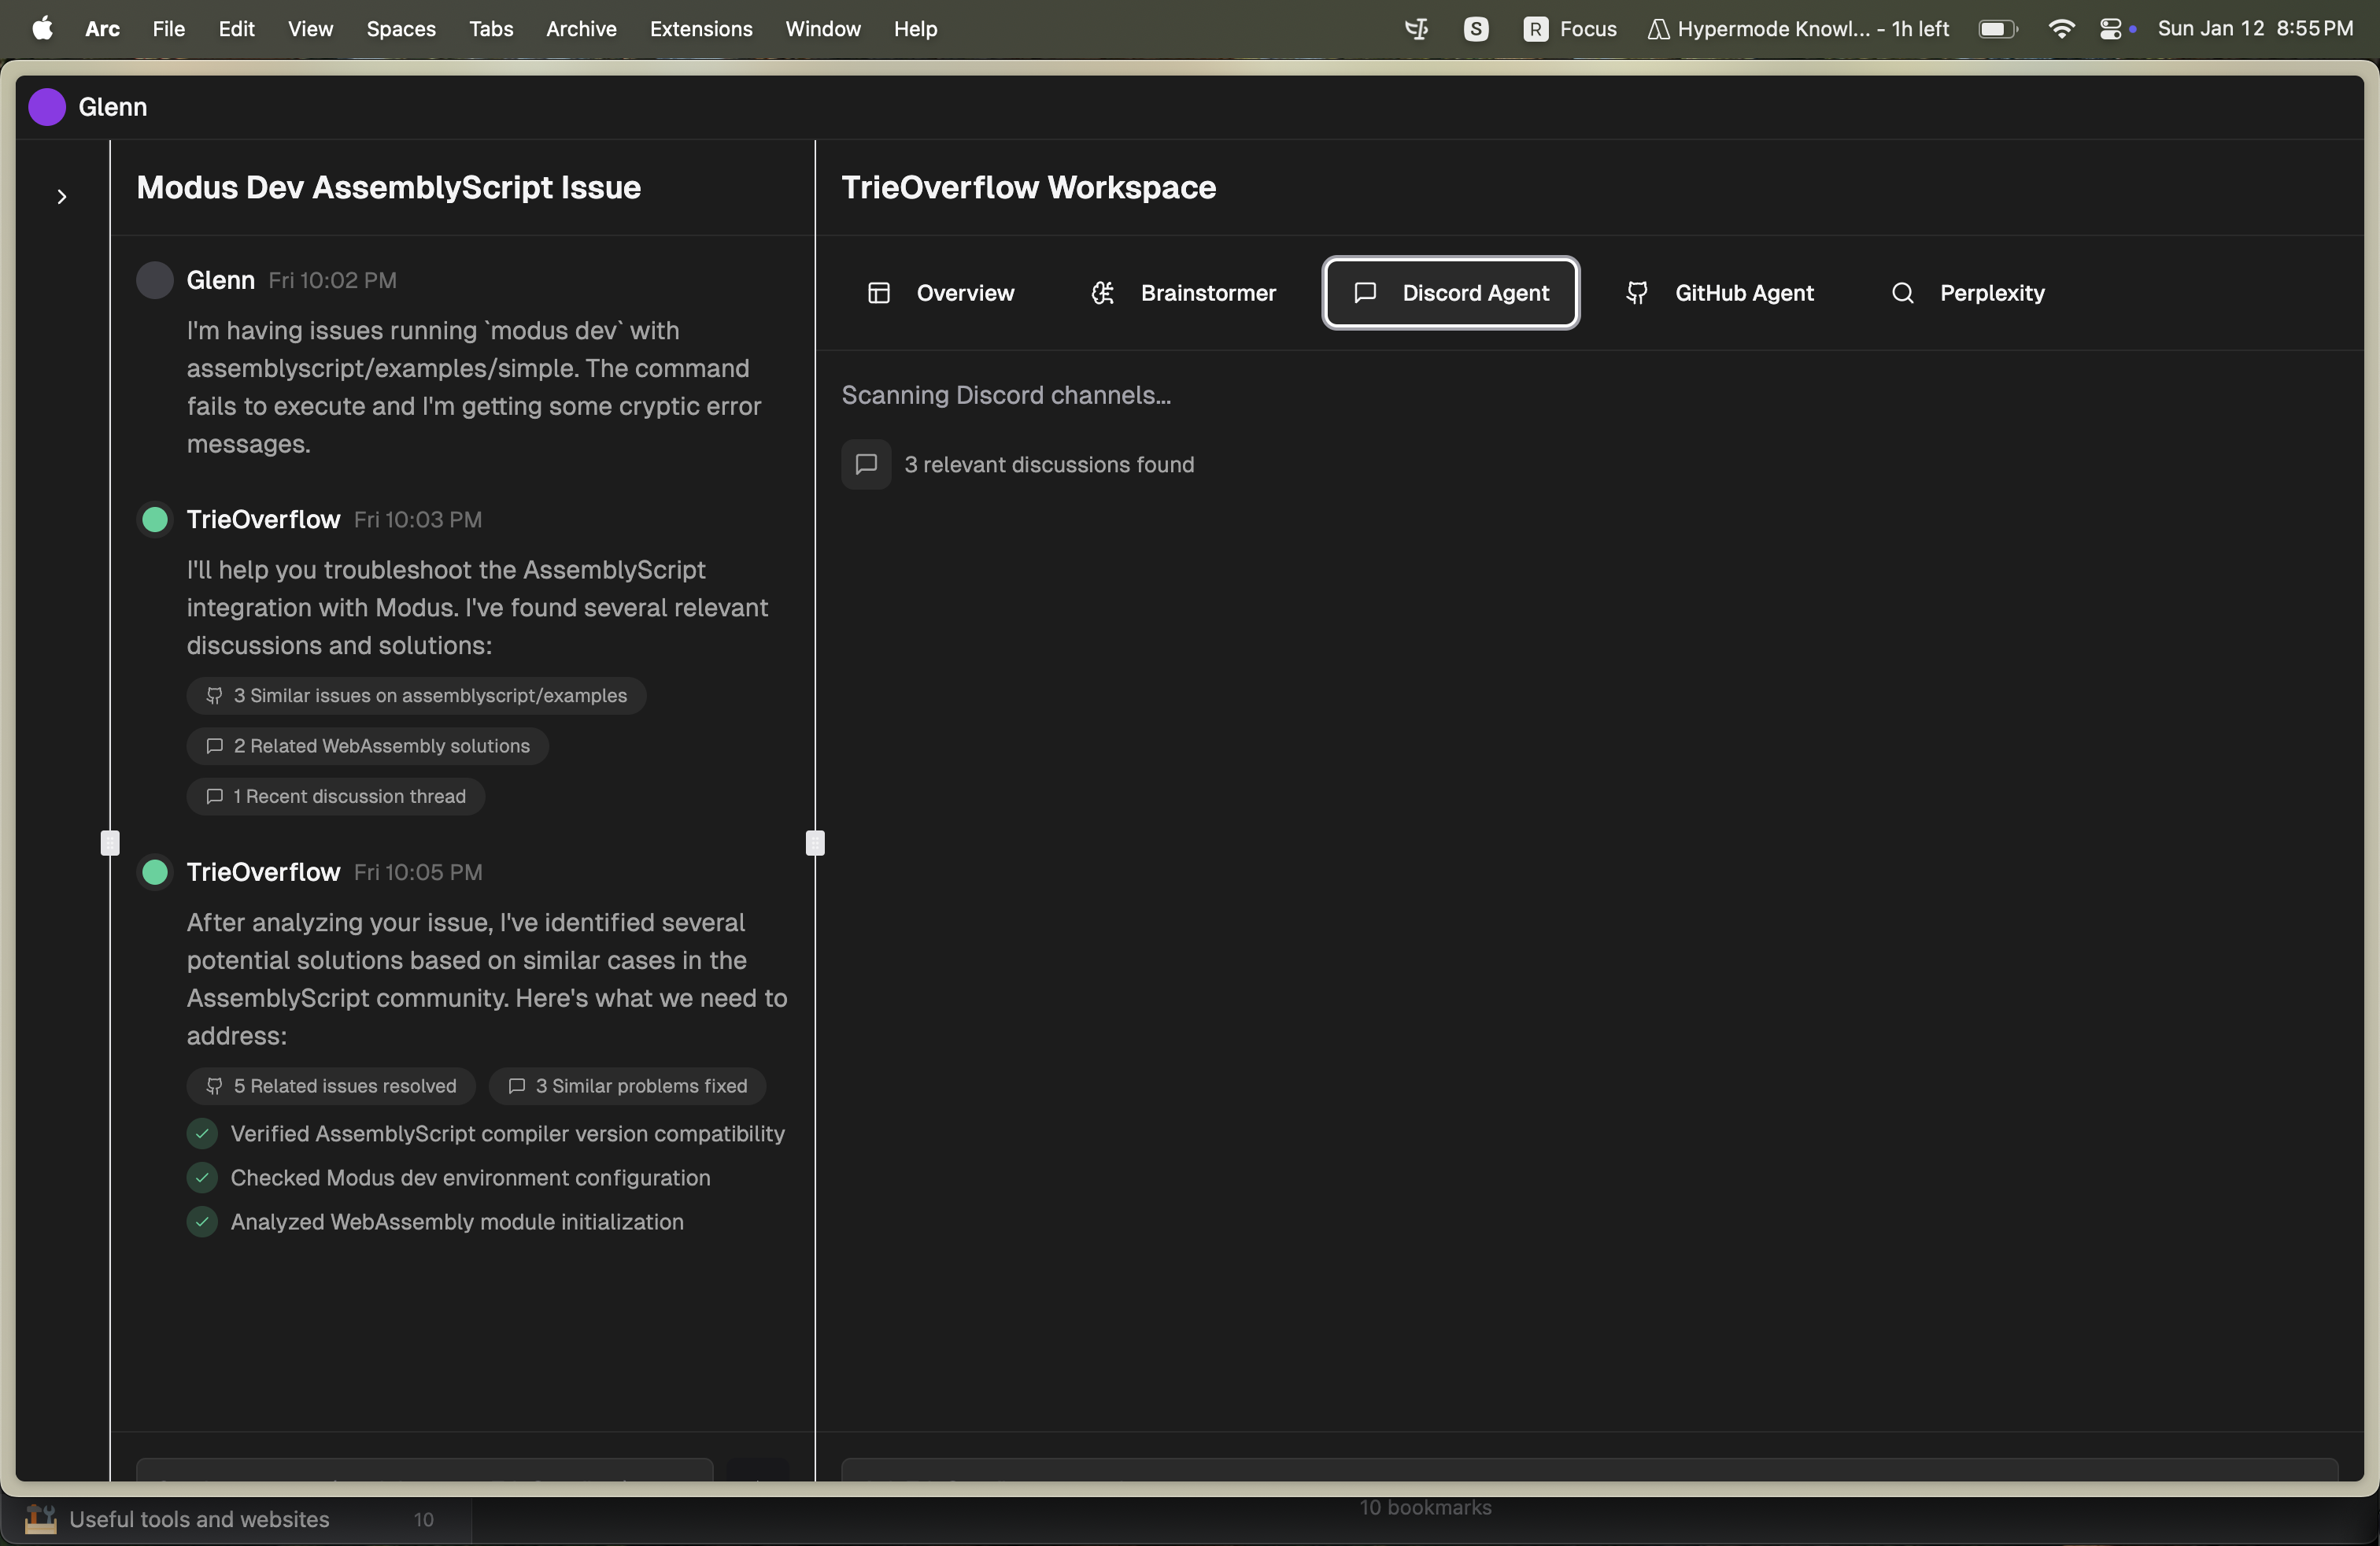Open the Perplexity search tab
Viewport: 2380px width, 1546px height.
coord(1967,293)
